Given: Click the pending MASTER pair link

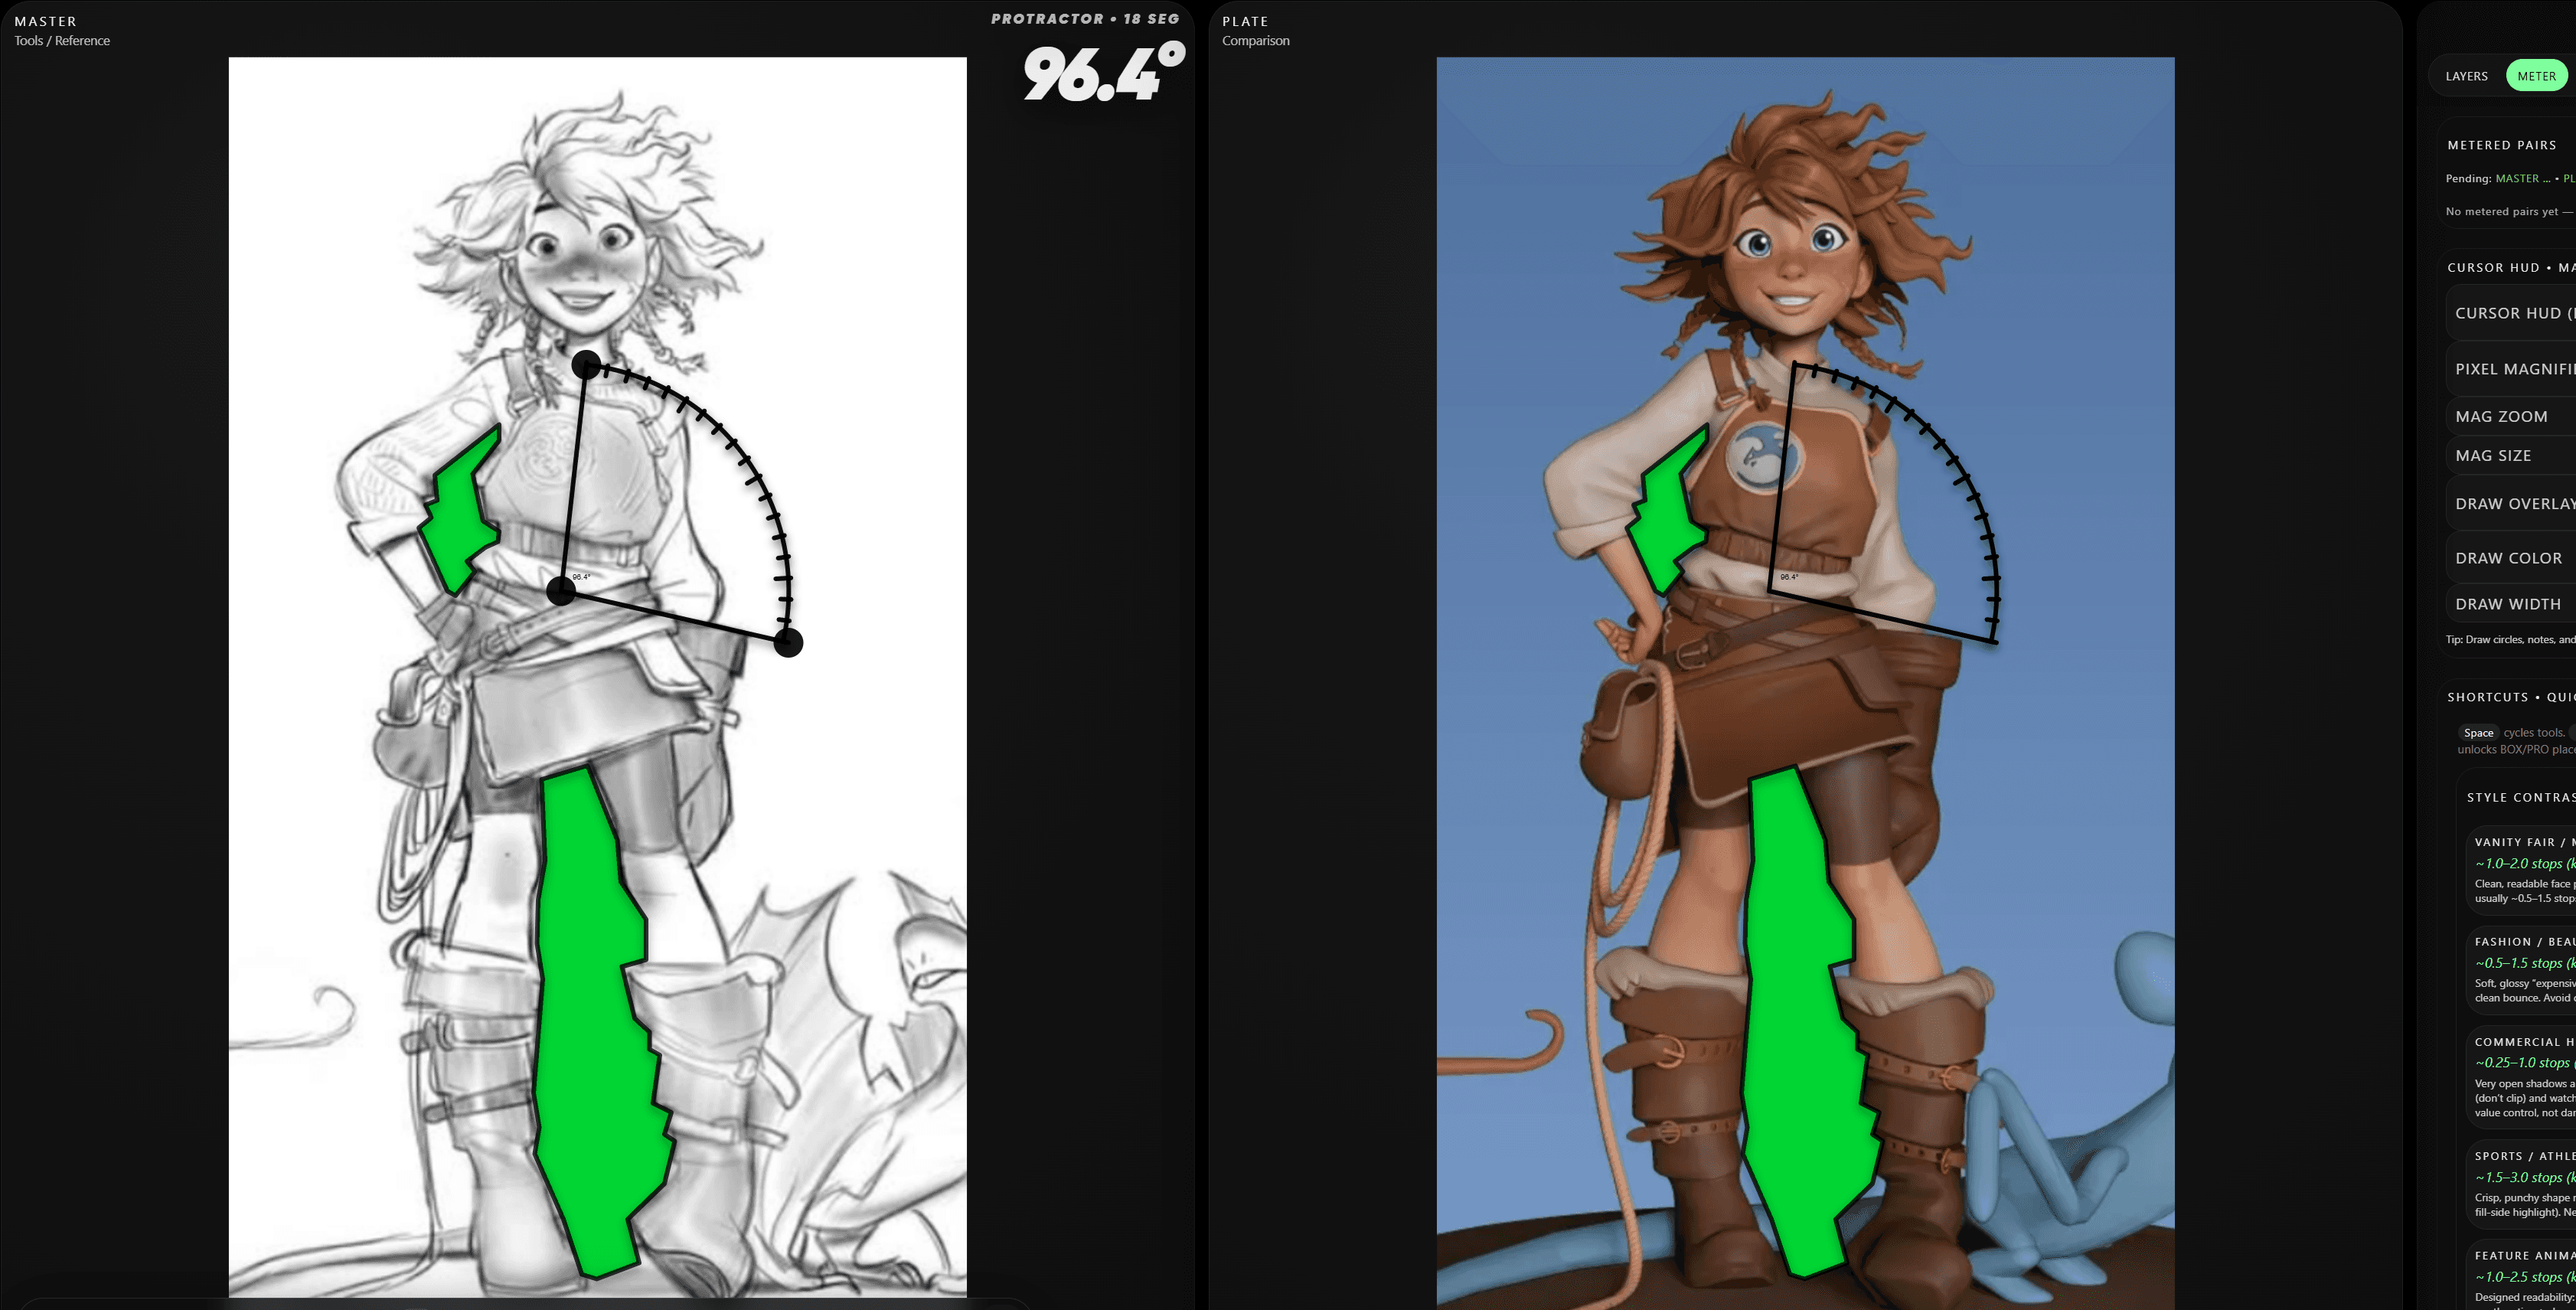Looking at the screenshot, I should click(x=2516, y=178).
